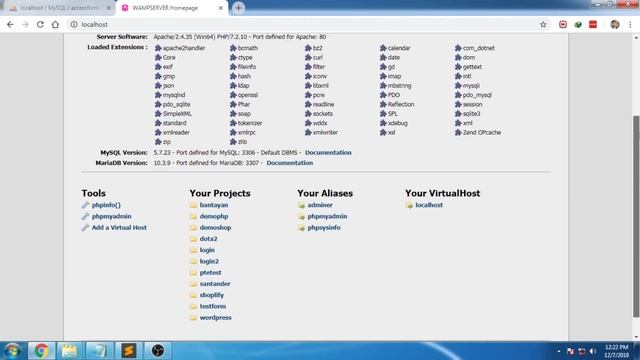
Task: Open the wordpress project
Action: tap(216, 317)
